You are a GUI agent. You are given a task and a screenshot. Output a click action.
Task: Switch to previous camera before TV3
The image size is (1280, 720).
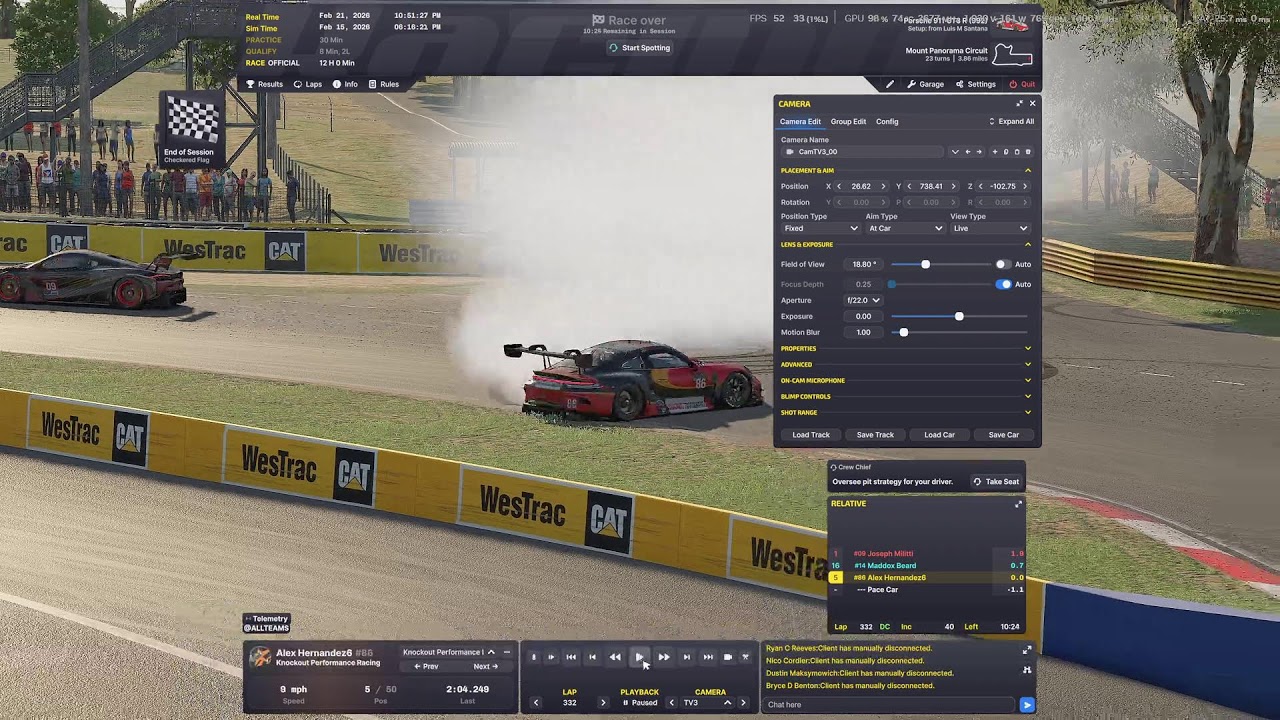click(672, 703)
